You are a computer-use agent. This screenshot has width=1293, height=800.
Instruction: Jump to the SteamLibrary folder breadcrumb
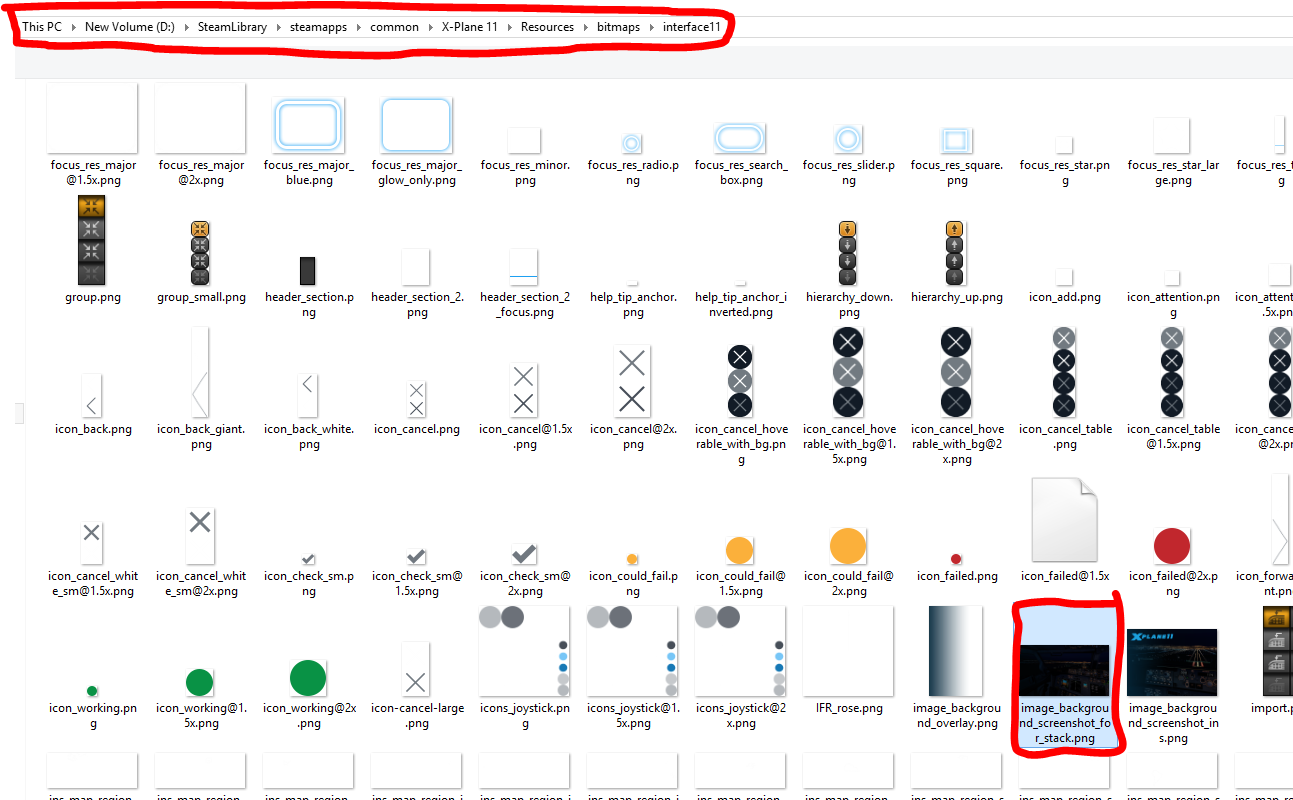point(232,27)
